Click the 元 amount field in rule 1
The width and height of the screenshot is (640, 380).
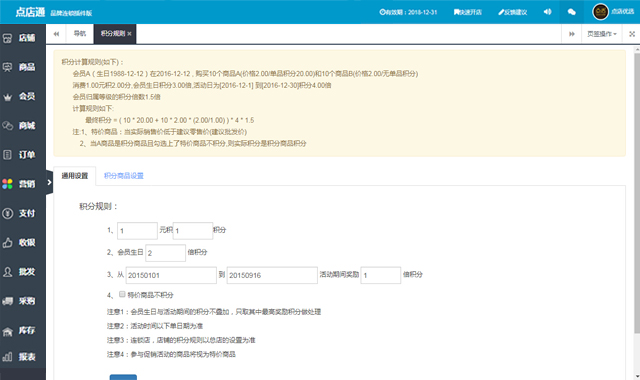pyautogui.click(x=137, y=231)
